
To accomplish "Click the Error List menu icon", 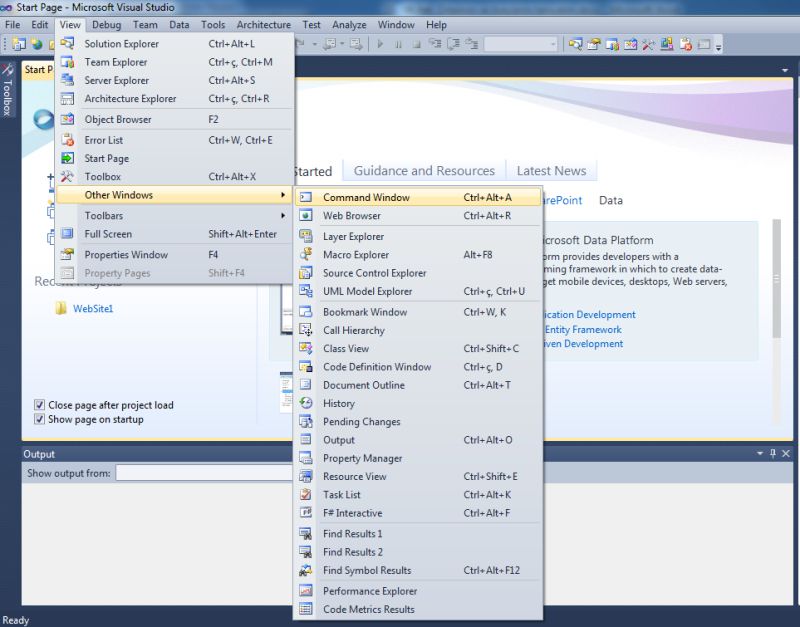I will click(67, 140).
